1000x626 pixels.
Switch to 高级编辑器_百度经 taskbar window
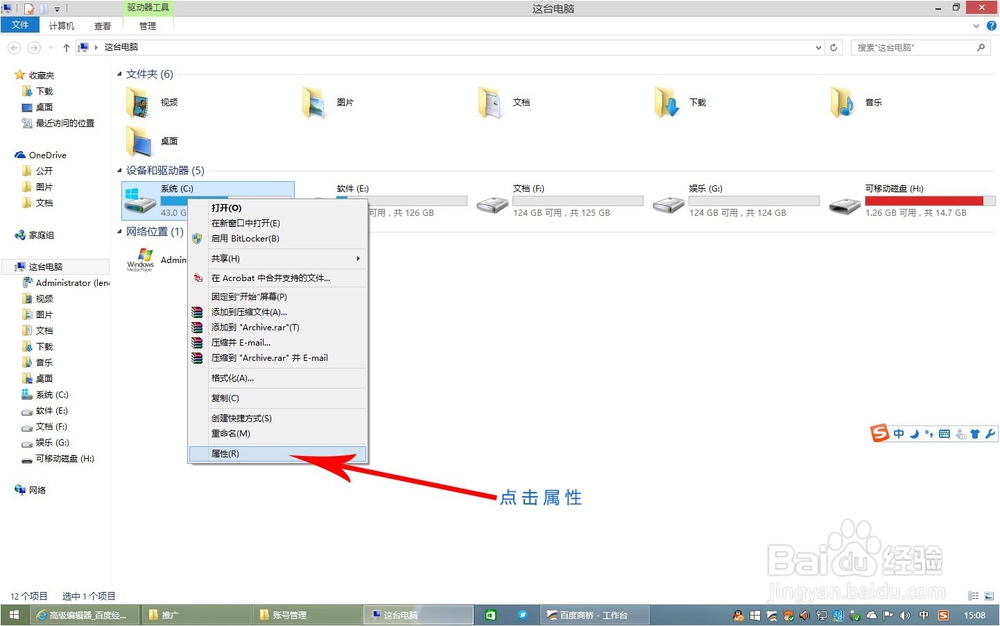click(84, 615)
